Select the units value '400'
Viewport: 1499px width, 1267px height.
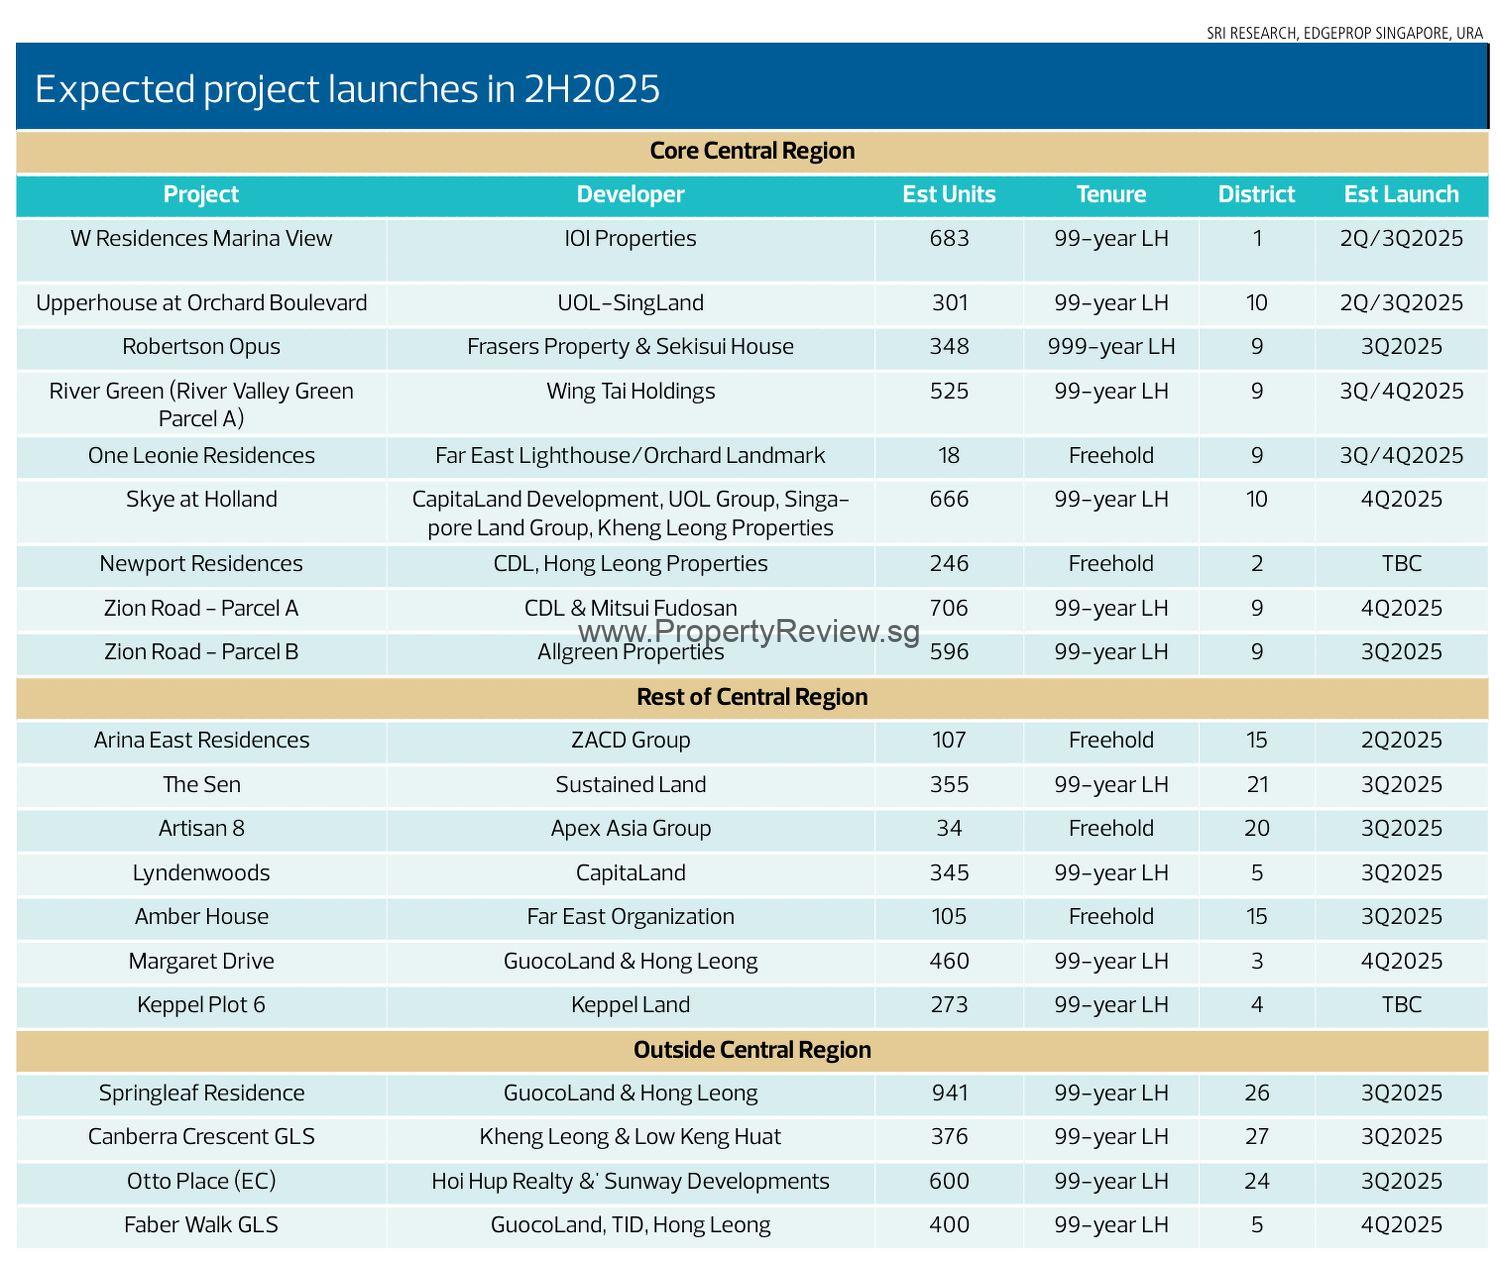949,1225
